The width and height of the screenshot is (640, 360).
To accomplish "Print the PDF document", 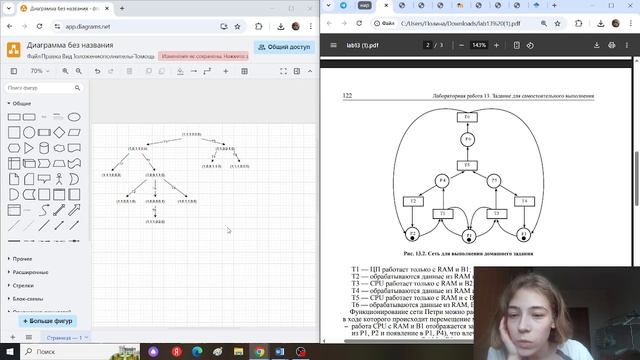I will 611,45.
